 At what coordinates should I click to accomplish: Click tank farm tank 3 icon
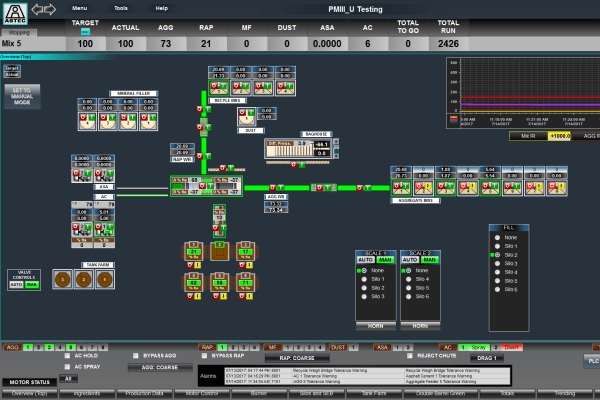pos(62,279)
